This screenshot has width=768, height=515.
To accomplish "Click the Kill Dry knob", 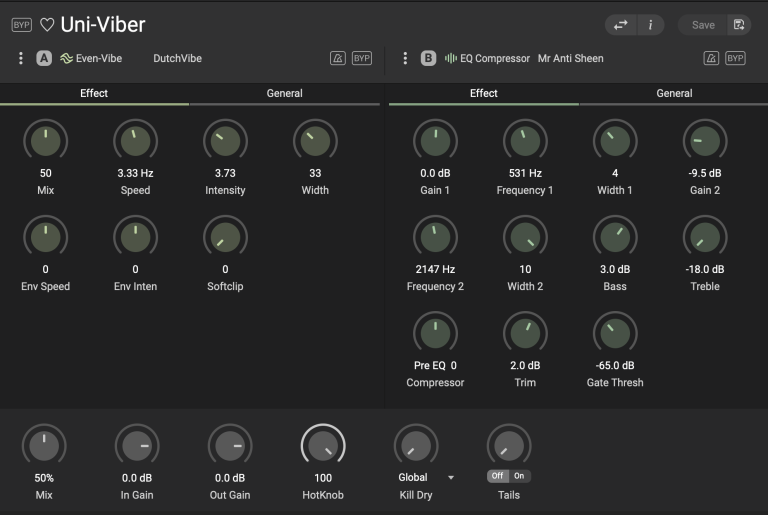I will [x=416, y=446].
